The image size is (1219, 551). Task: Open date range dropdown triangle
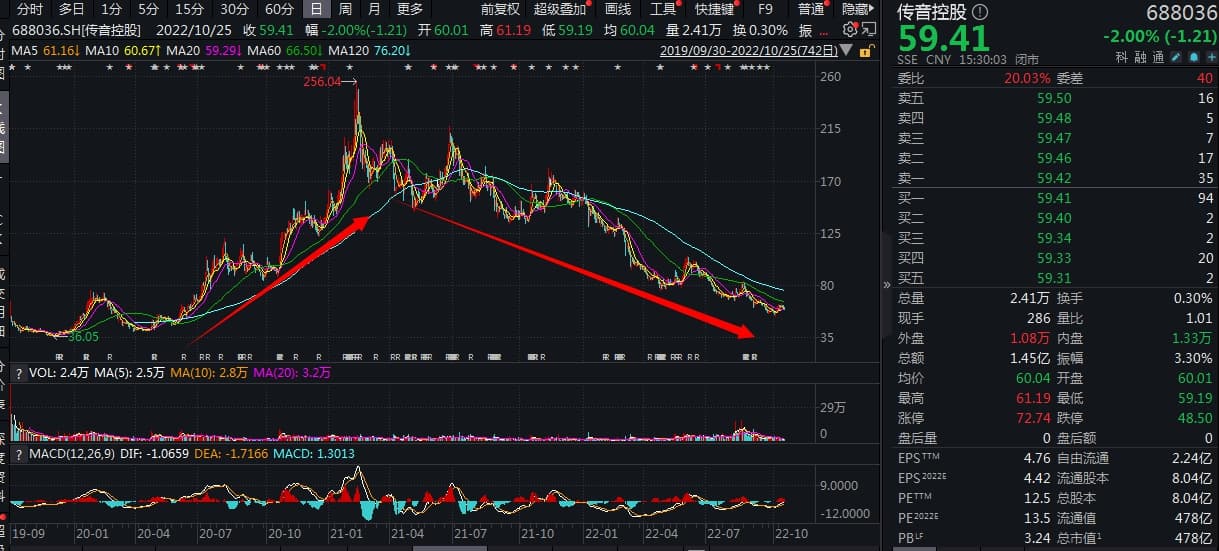point(848,49)
